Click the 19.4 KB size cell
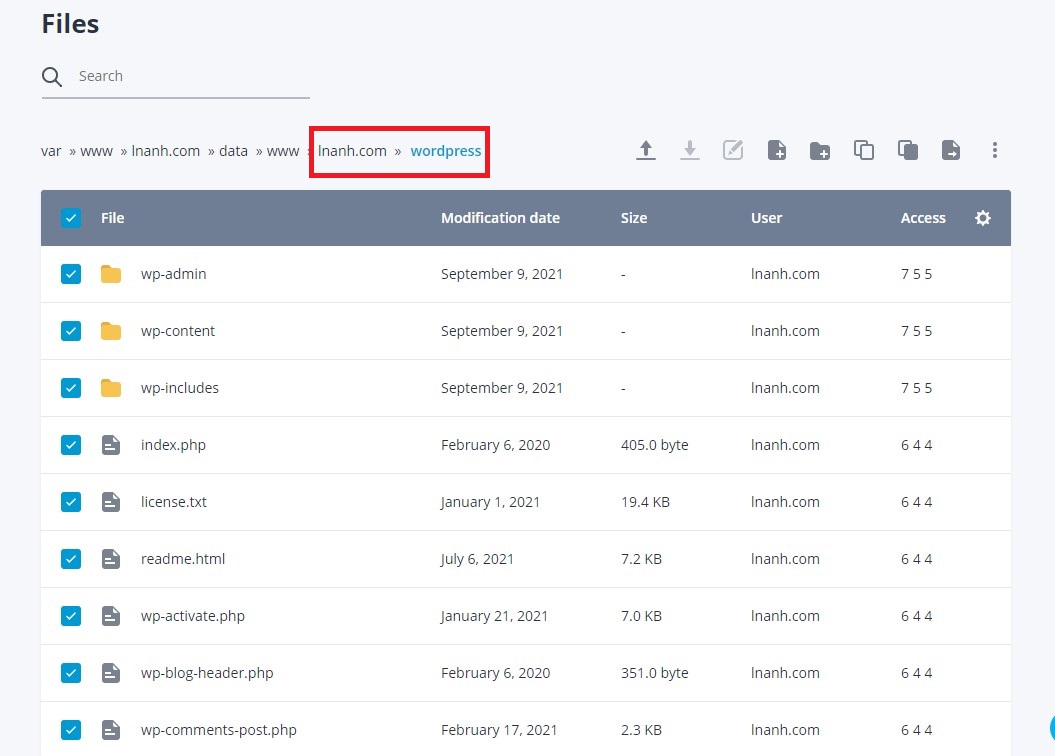 (645, 502)
